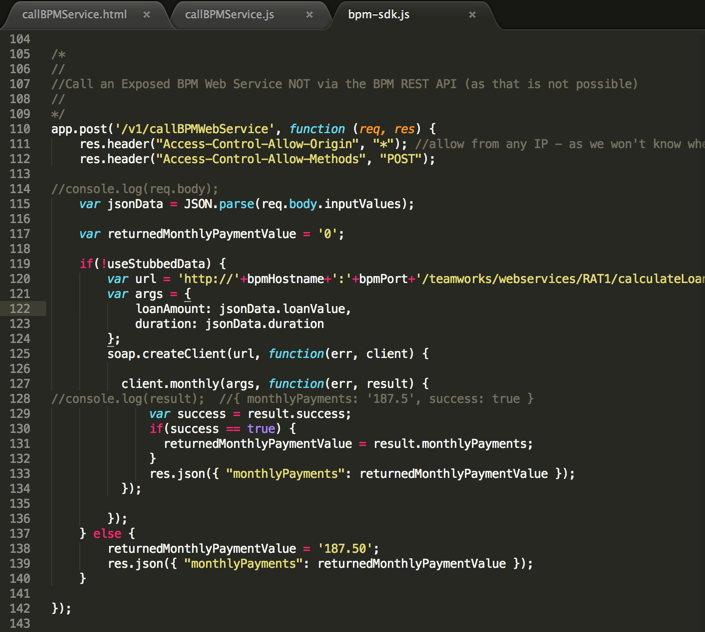
Task: Click the 'allow from any IP' comment
Action: pyautogui.click(x=560, y=144)
